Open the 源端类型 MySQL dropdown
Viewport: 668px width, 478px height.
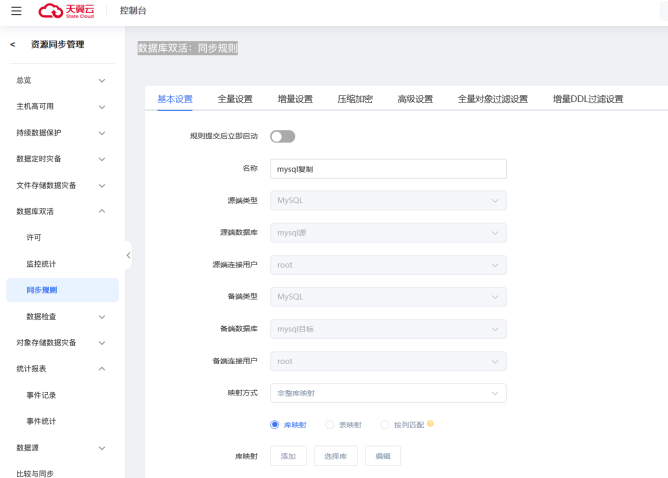point(388,201)
